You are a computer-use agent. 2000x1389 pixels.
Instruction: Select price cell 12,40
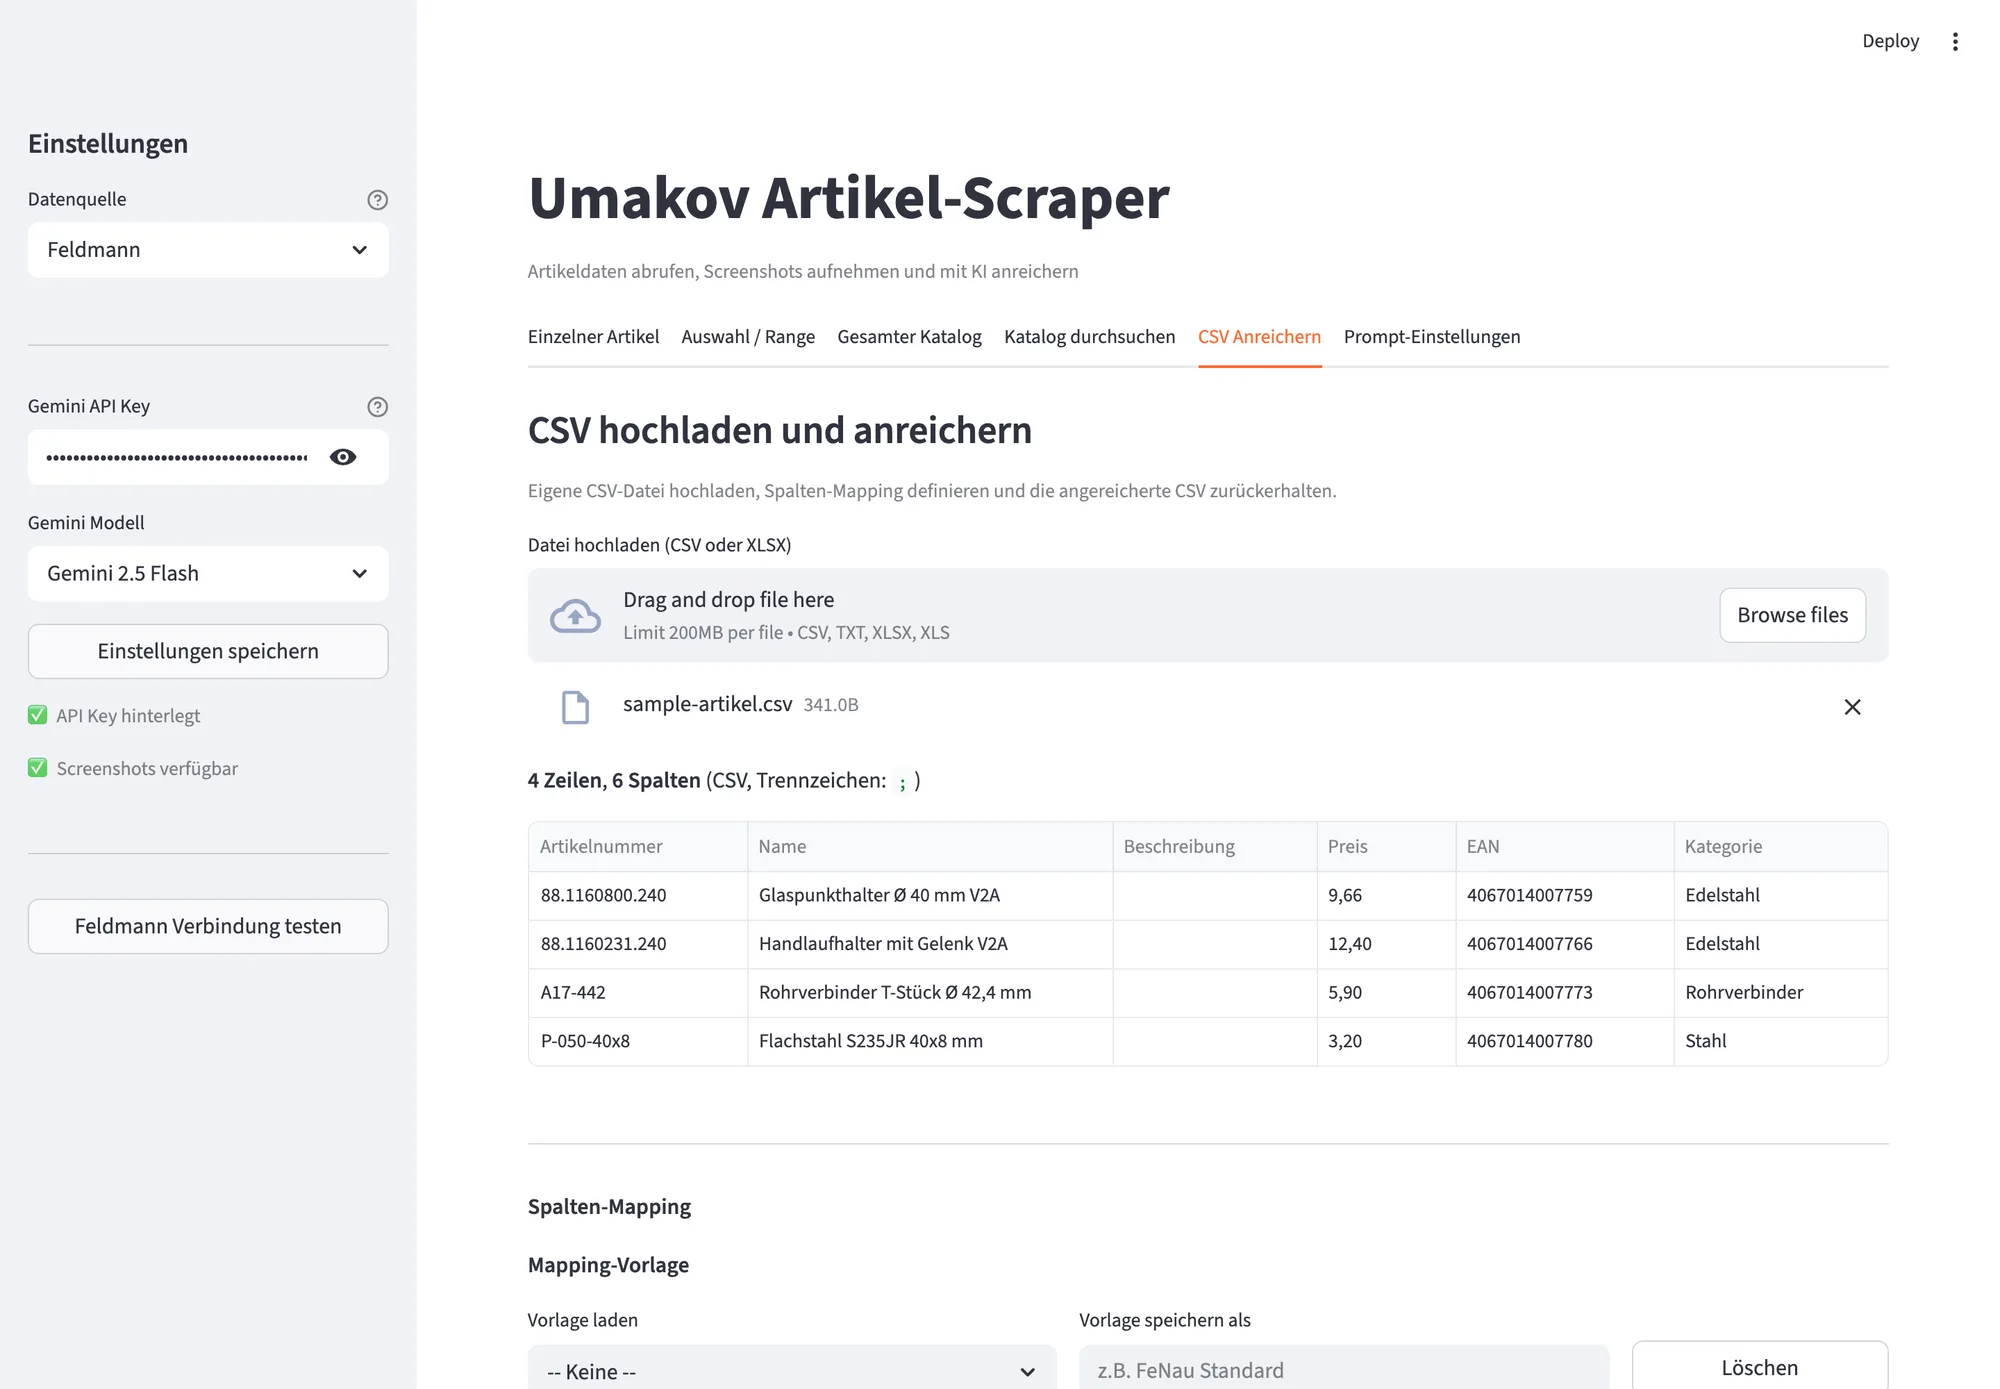tap(1386, 944)
